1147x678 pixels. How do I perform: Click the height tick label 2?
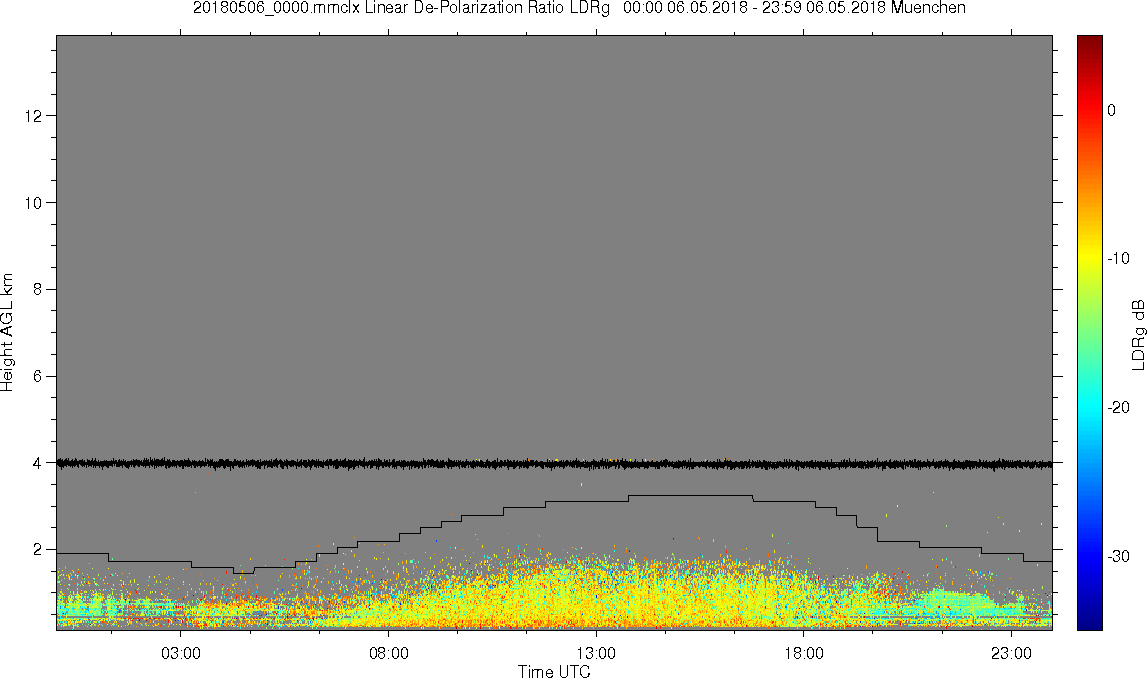[37, 550]
